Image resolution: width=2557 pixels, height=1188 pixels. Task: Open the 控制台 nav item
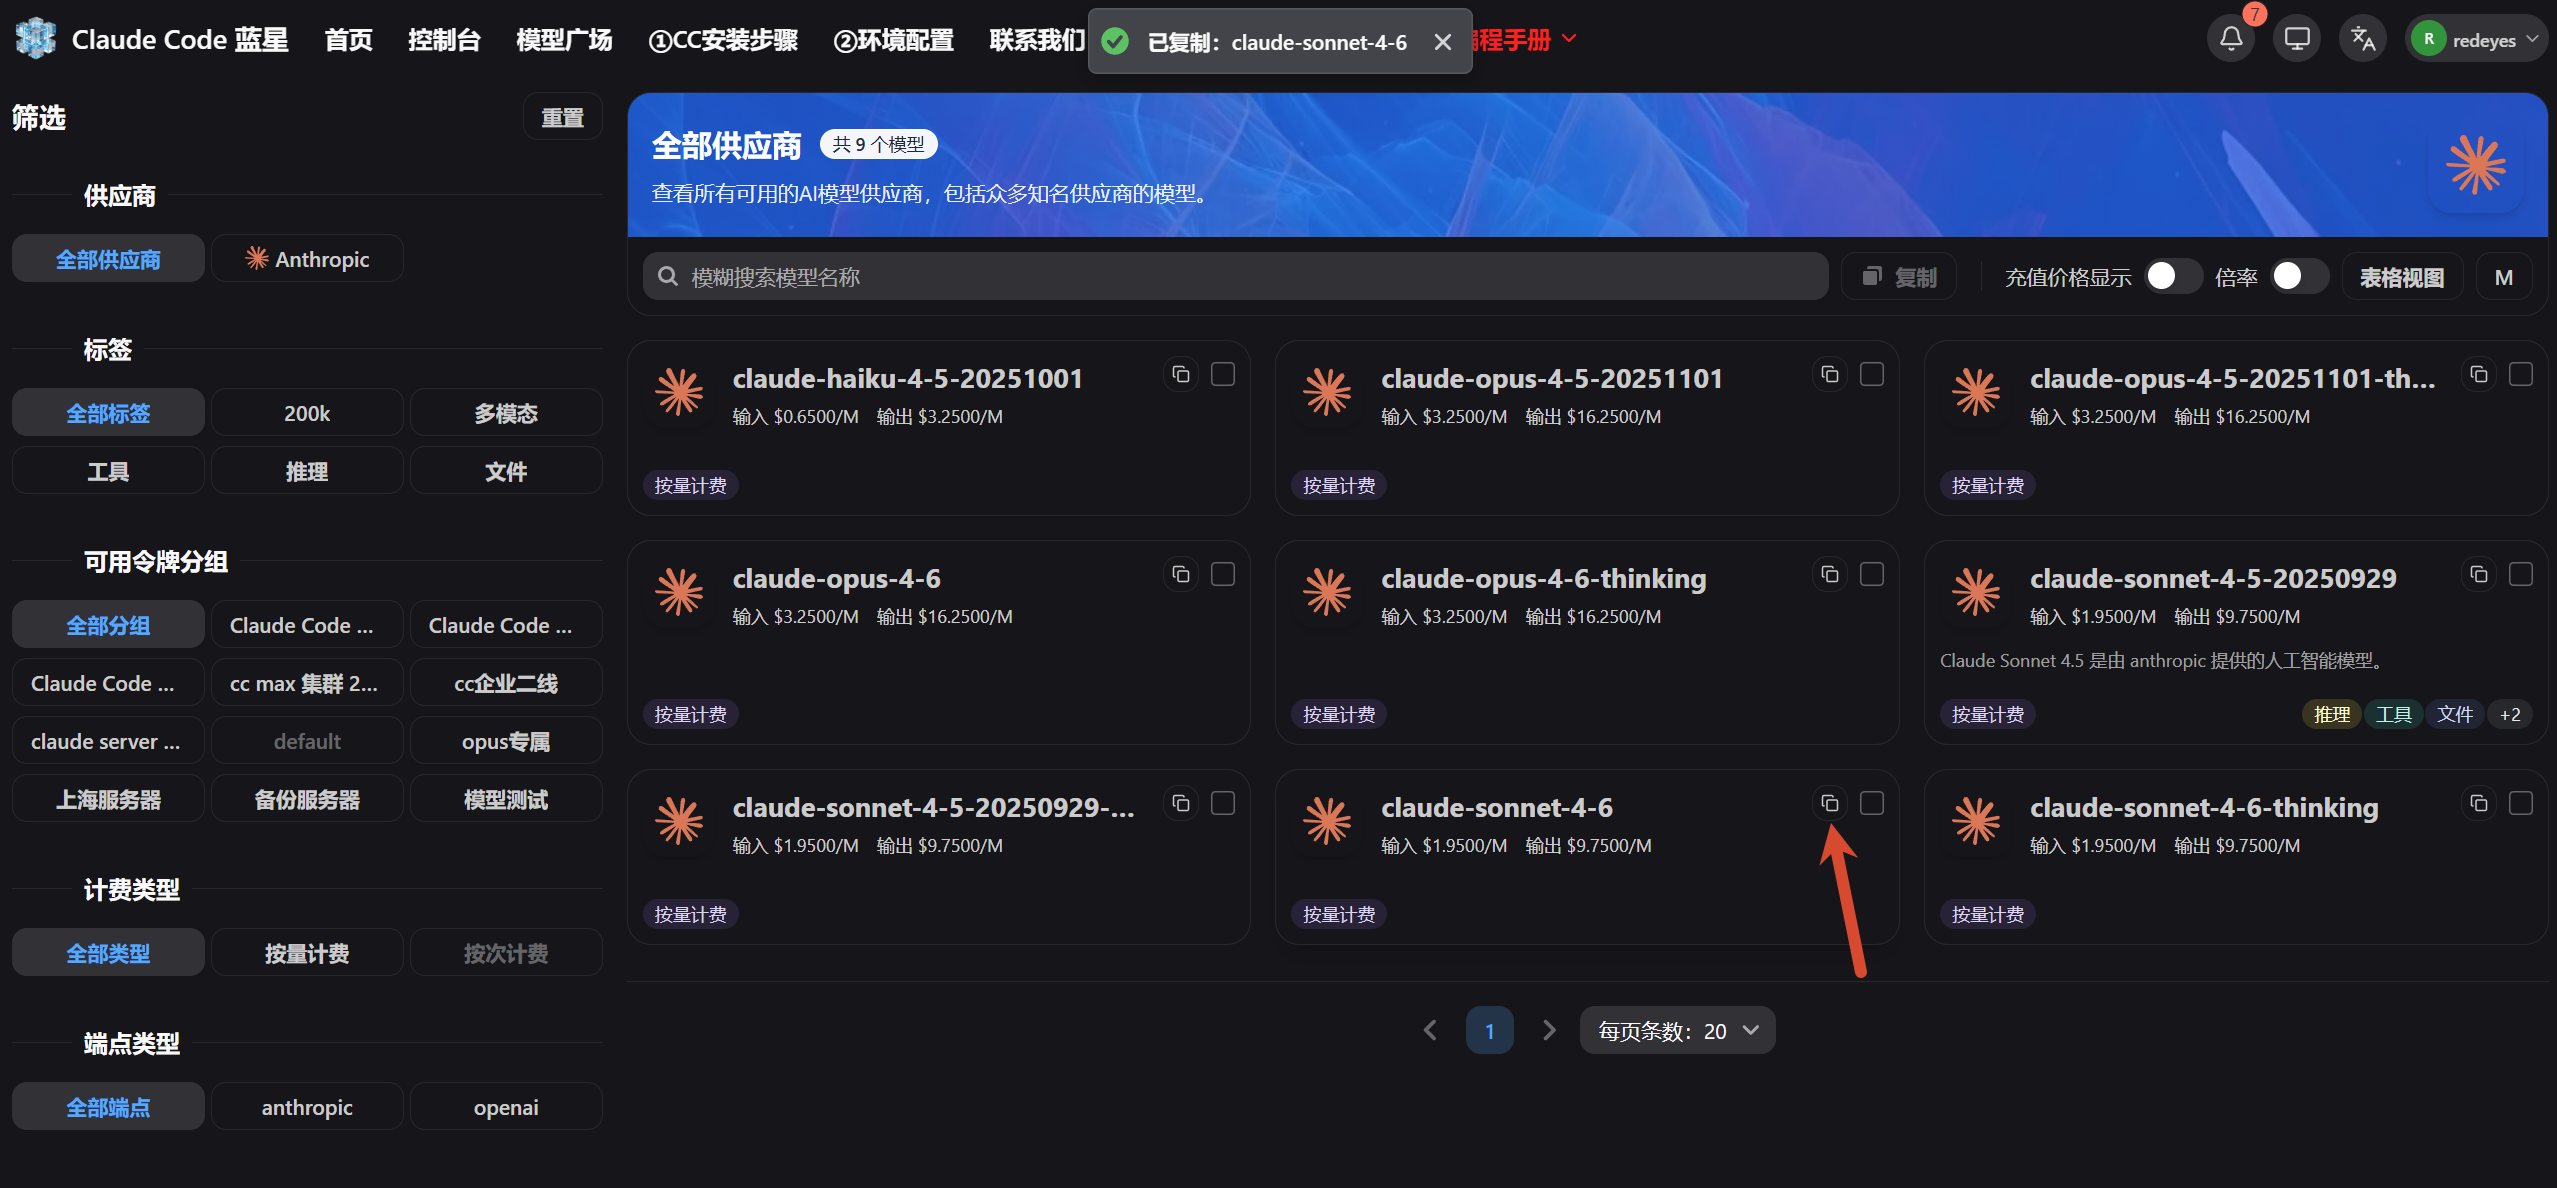[x=444, y=40]
